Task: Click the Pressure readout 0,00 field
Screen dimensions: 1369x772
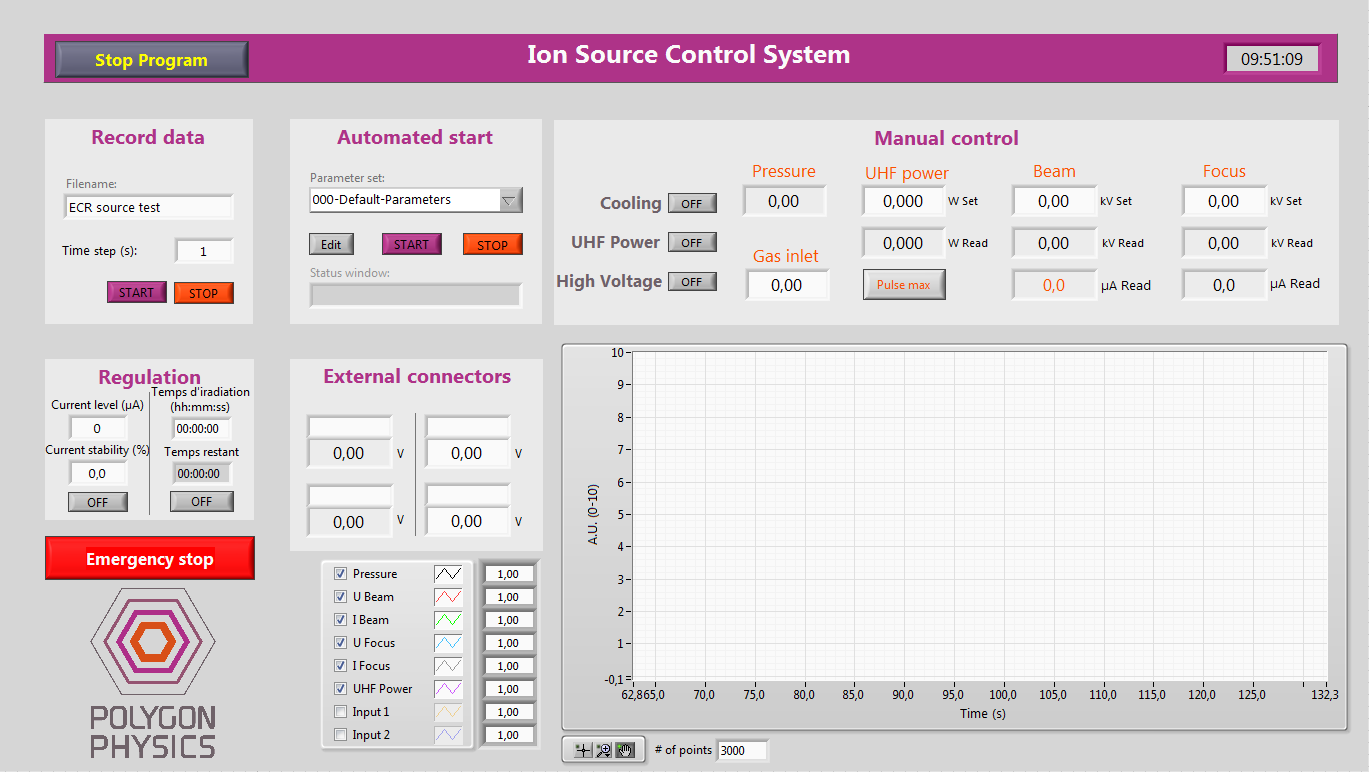Action: click(784, 201)
